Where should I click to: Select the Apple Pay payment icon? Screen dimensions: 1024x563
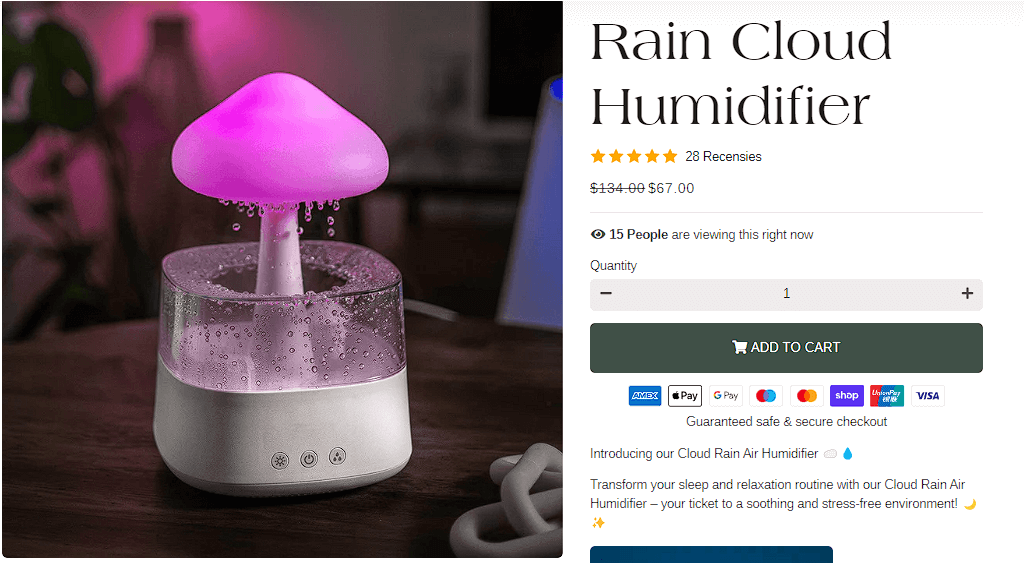684,396
